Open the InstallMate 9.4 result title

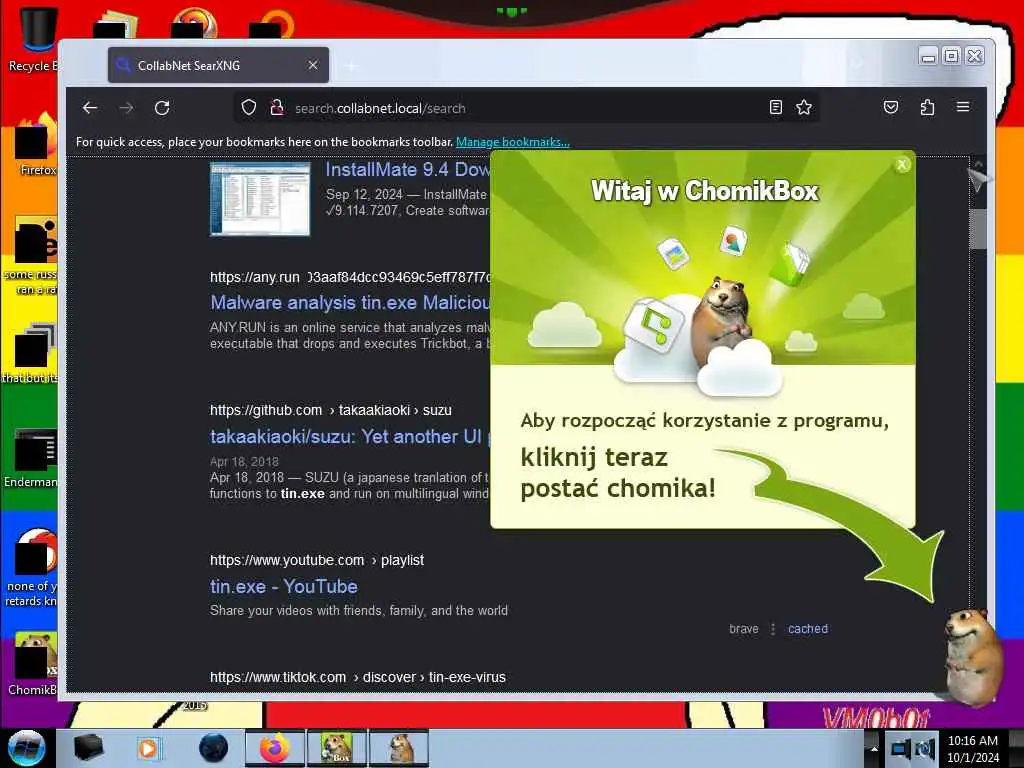coord(408,170)
